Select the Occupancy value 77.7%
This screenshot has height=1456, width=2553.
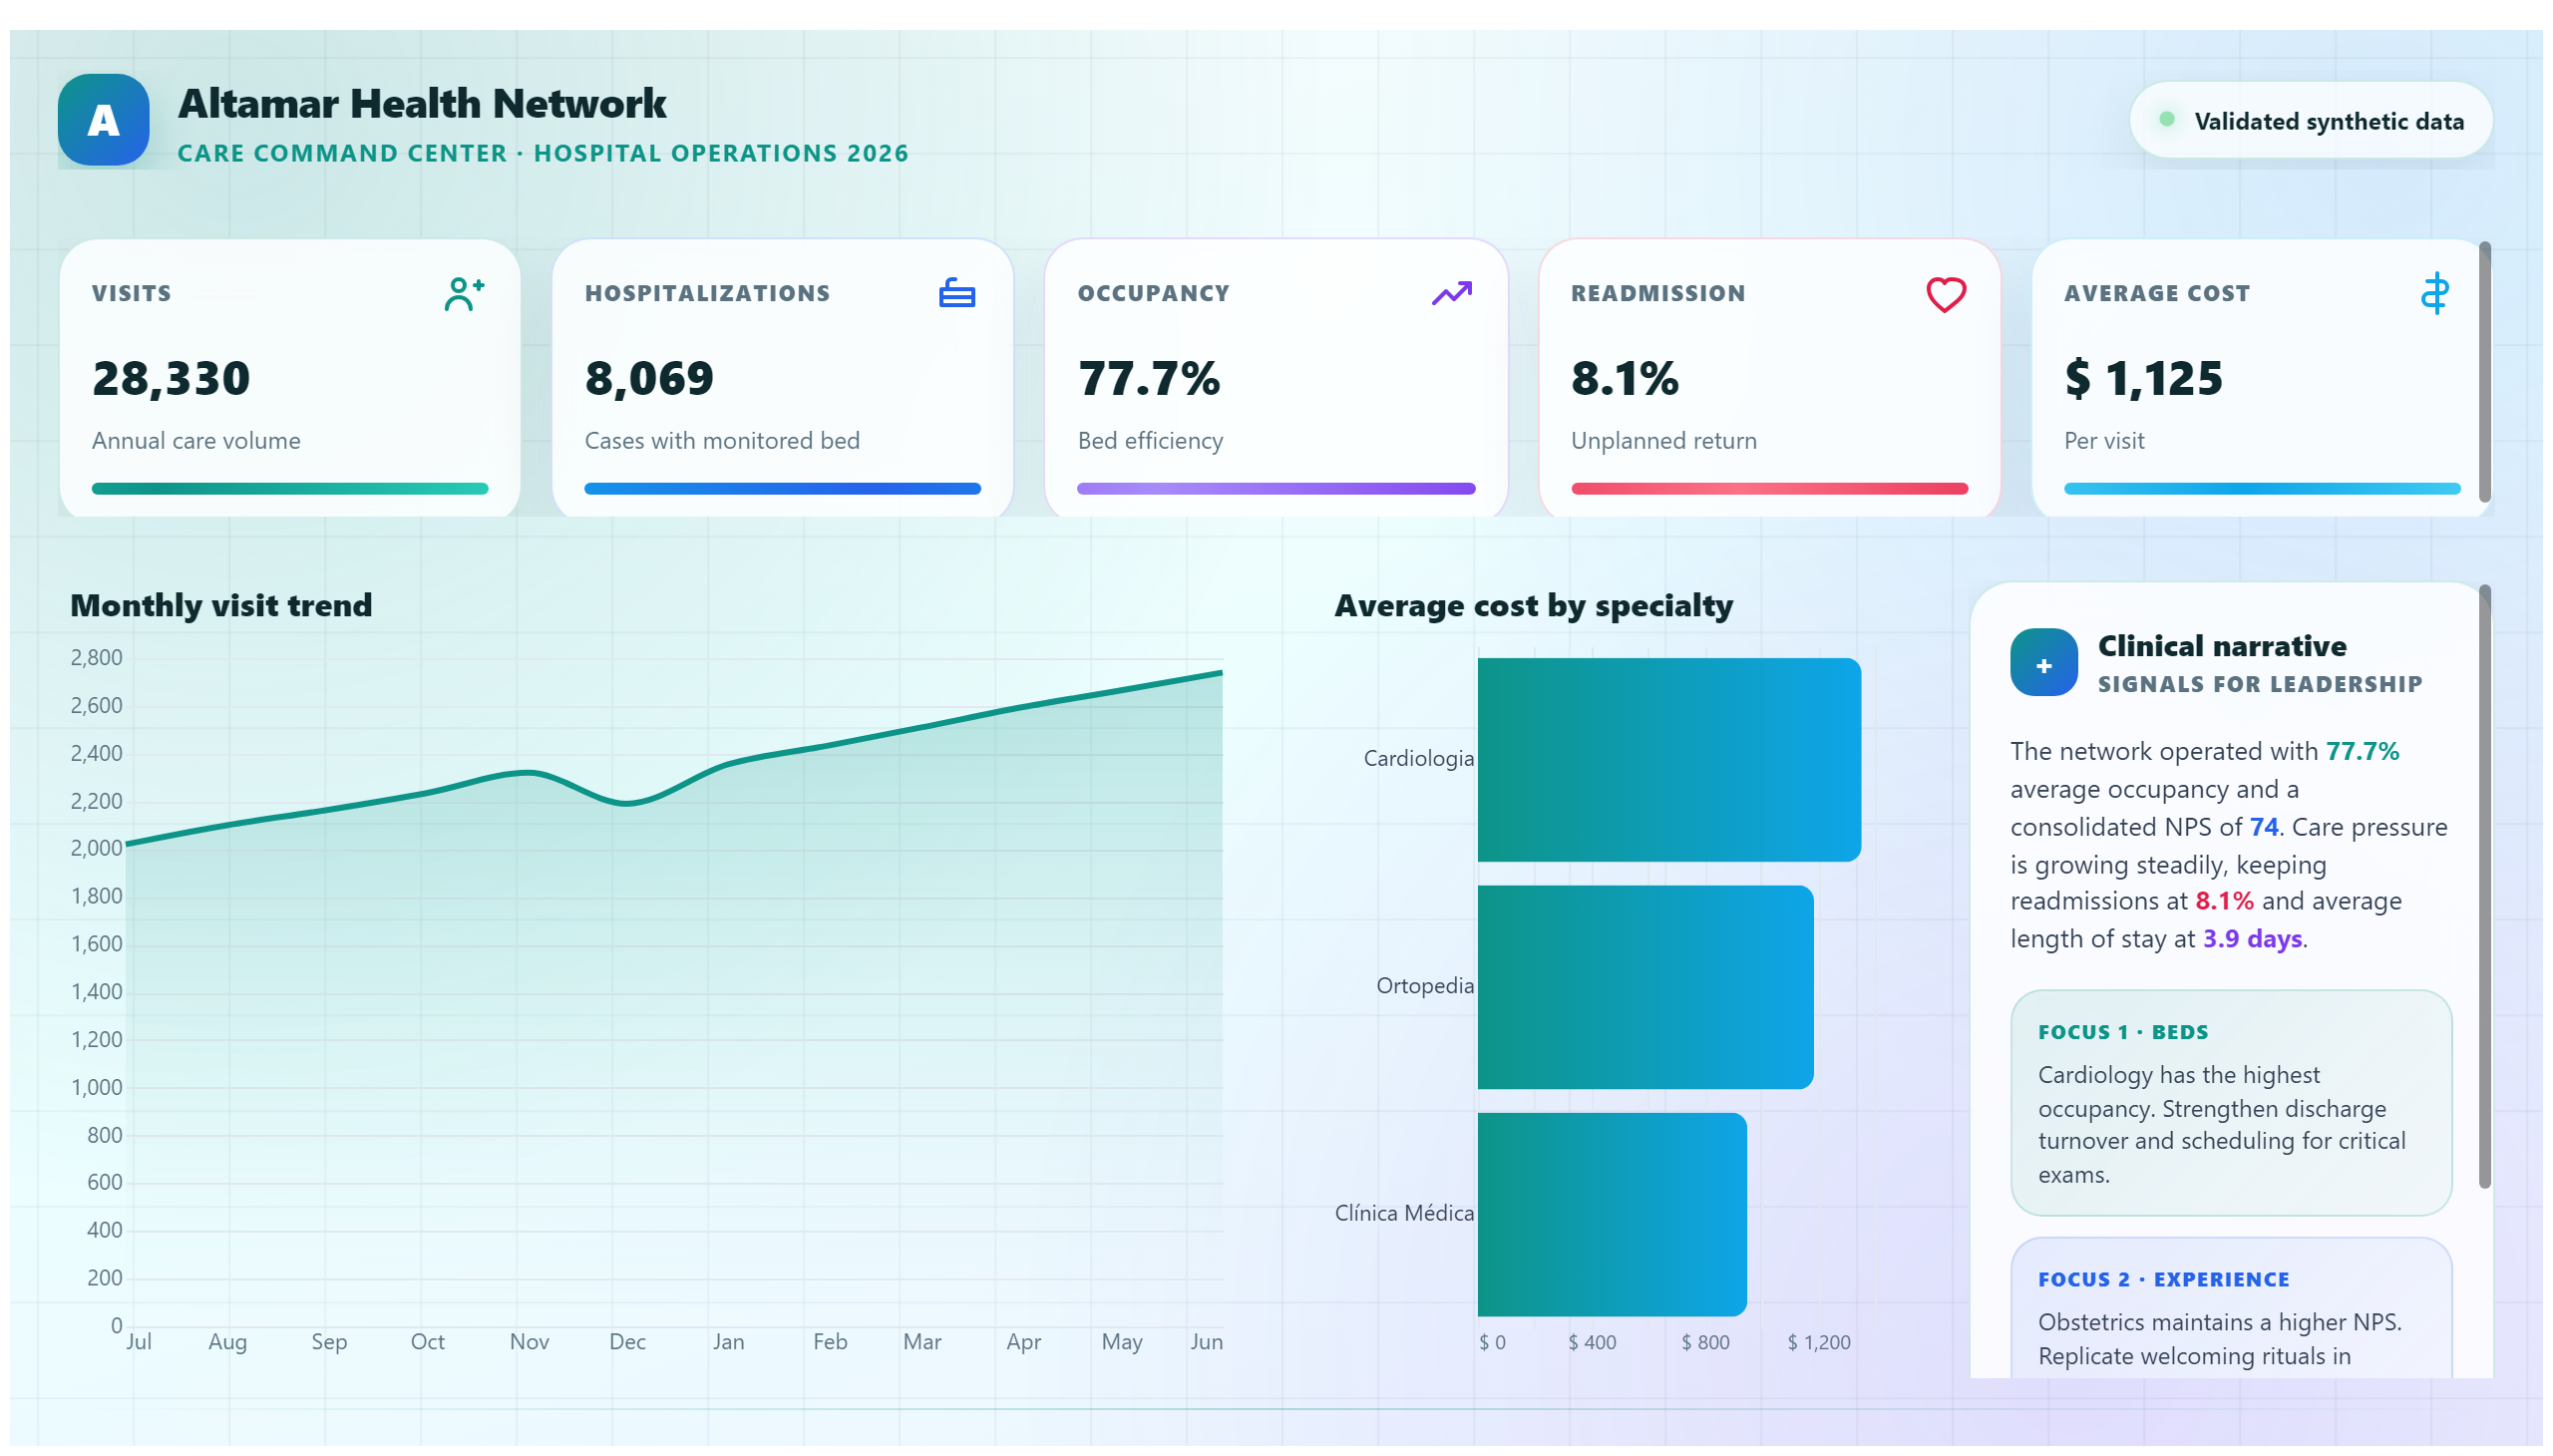pos(1148,378)
